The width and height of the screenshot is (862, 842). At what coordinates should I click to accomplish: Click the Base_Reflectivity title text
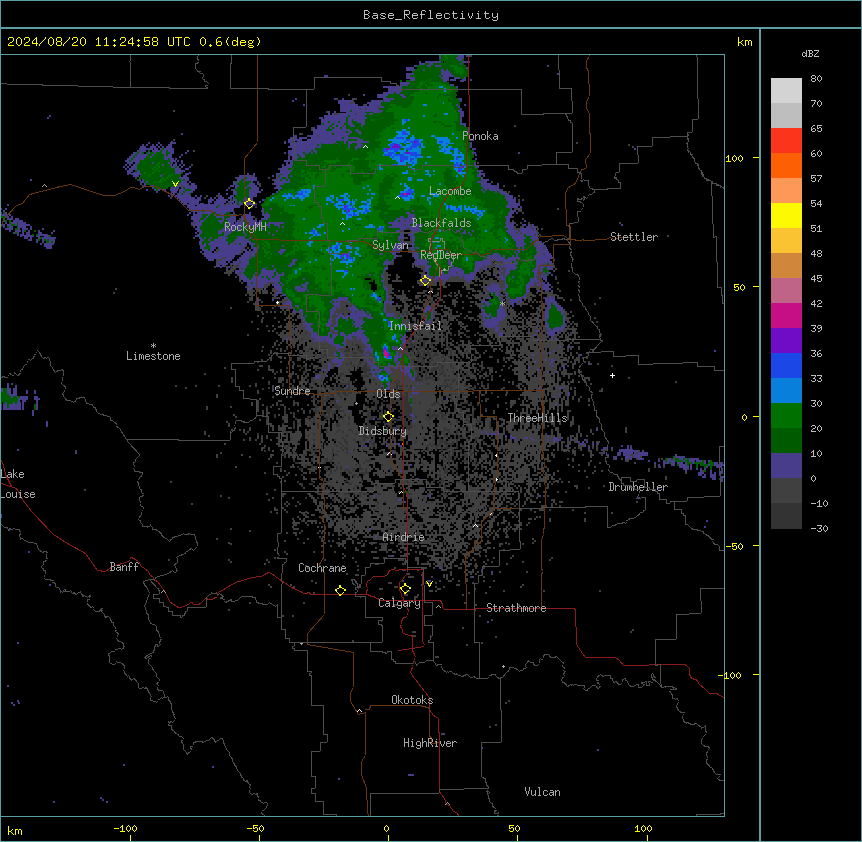tap(431, 15)
